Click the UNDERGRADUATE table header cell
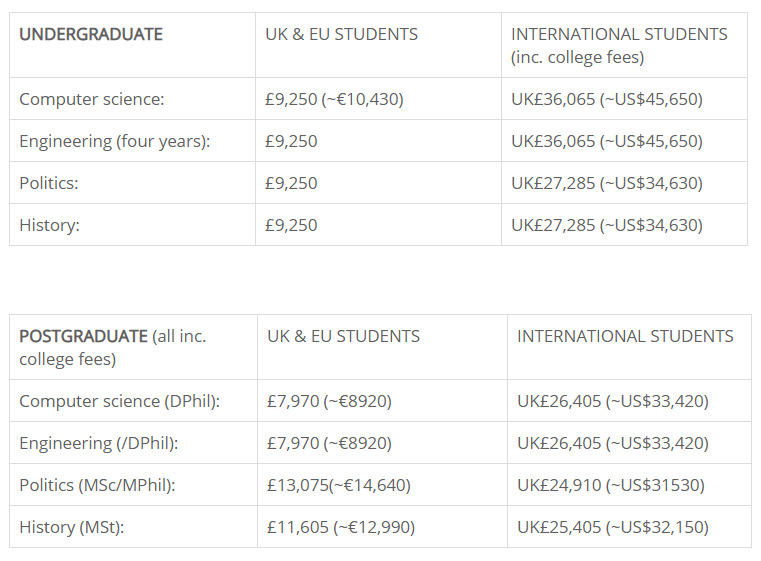 point(91,34)
